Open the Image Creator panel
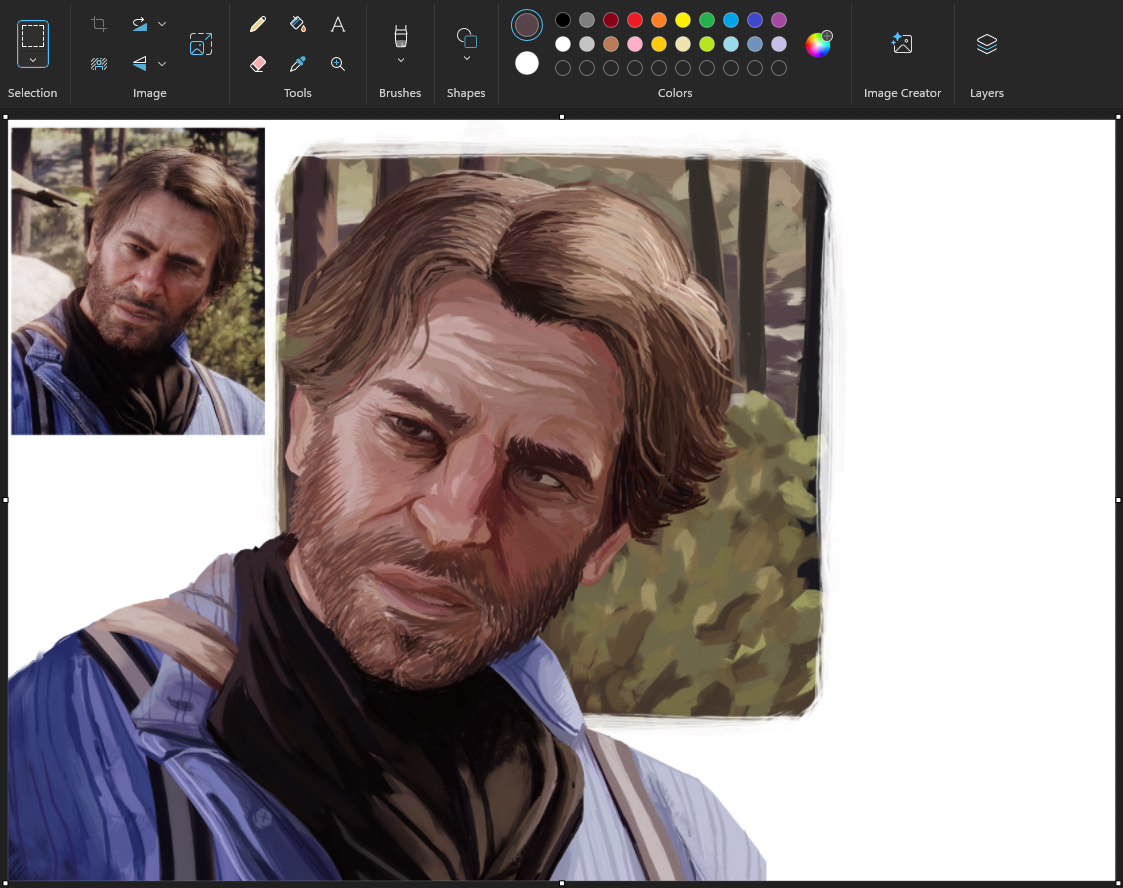The height and width of the screenshot is (888, 1123). click(902, 44)
